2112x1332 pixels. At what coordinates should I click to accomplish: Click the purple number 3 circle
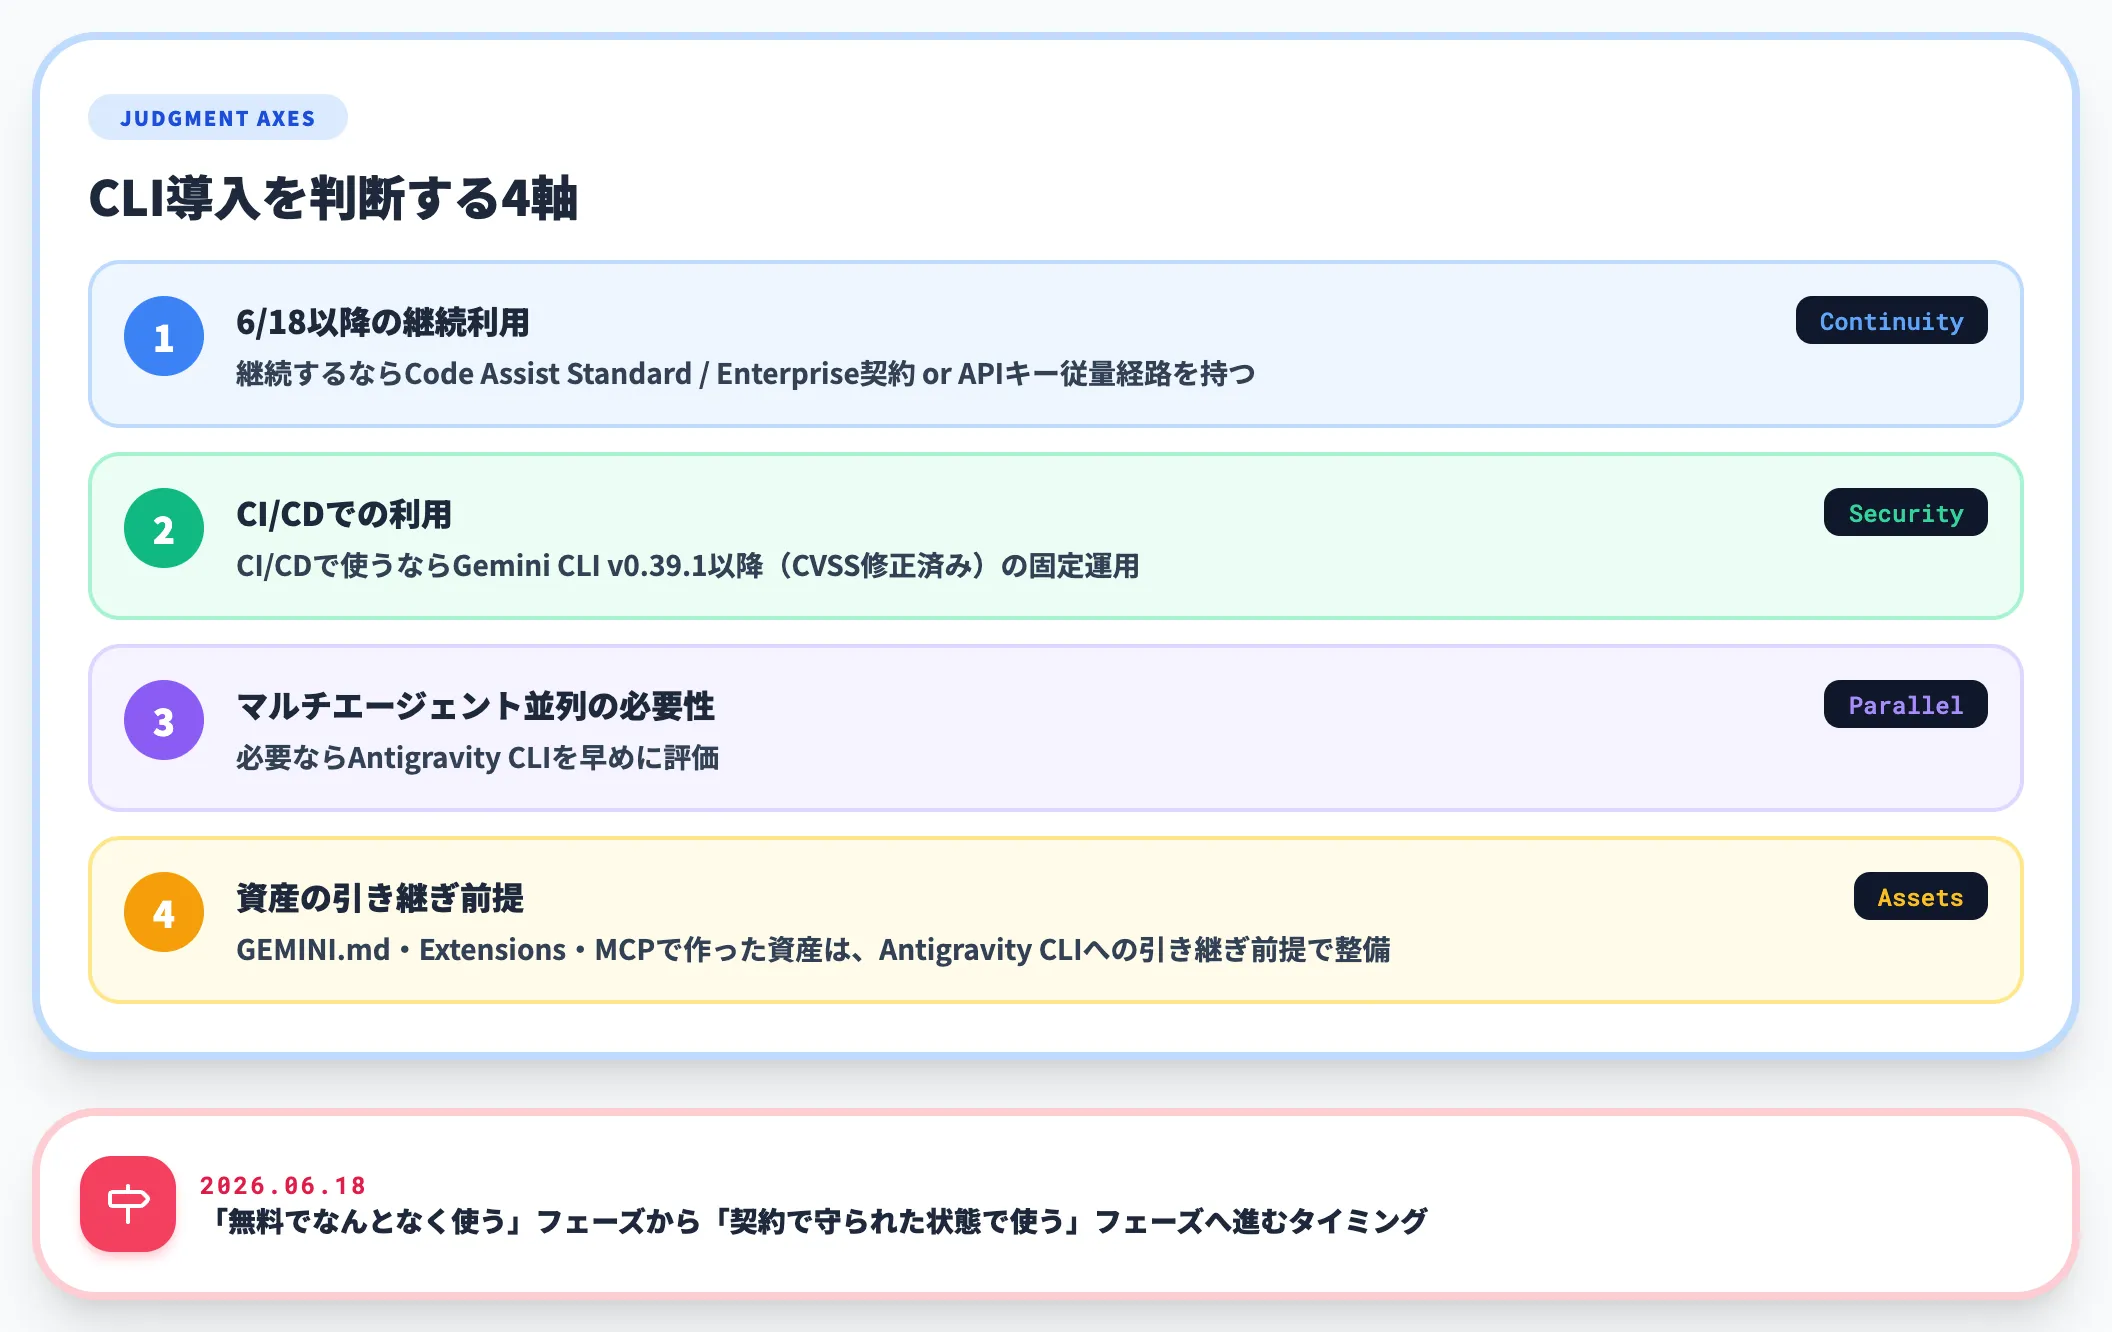[164, 720]
